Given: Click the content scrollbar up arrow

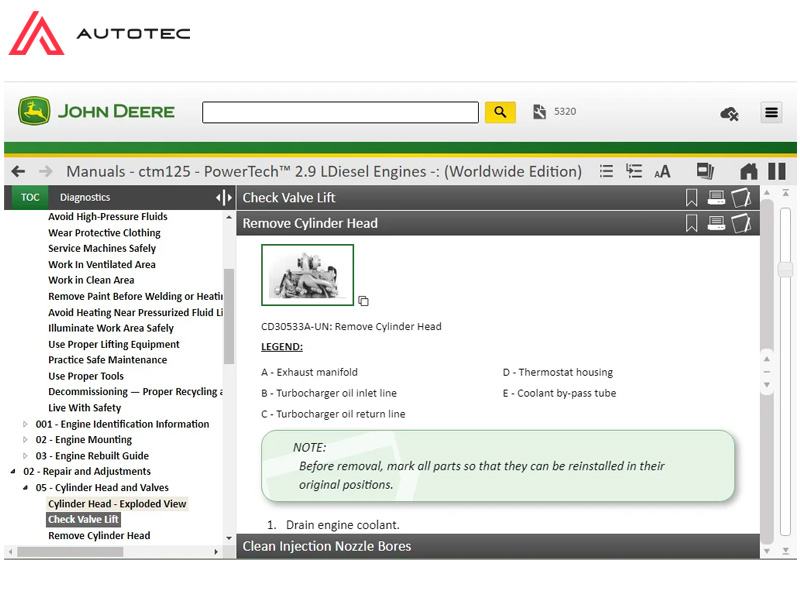Looking at the screenshot, I should 766,192.
